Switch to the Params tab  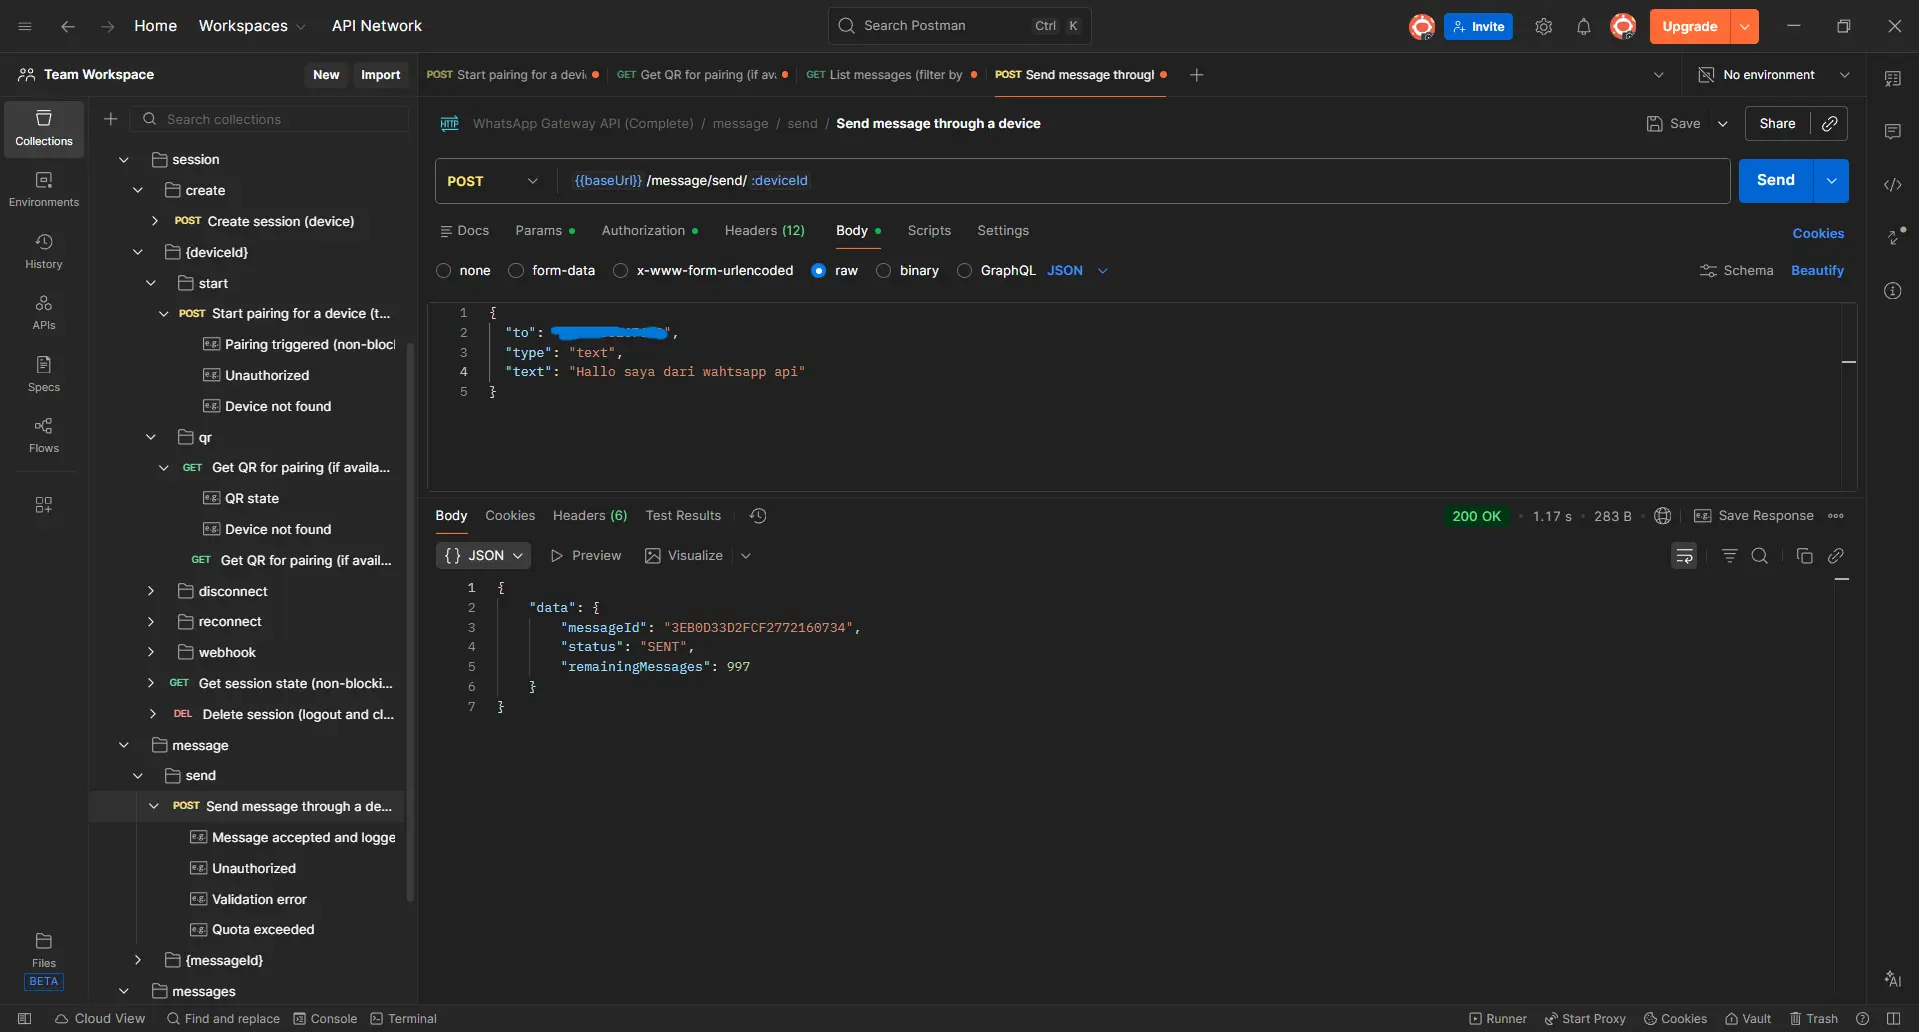point(545,231)
